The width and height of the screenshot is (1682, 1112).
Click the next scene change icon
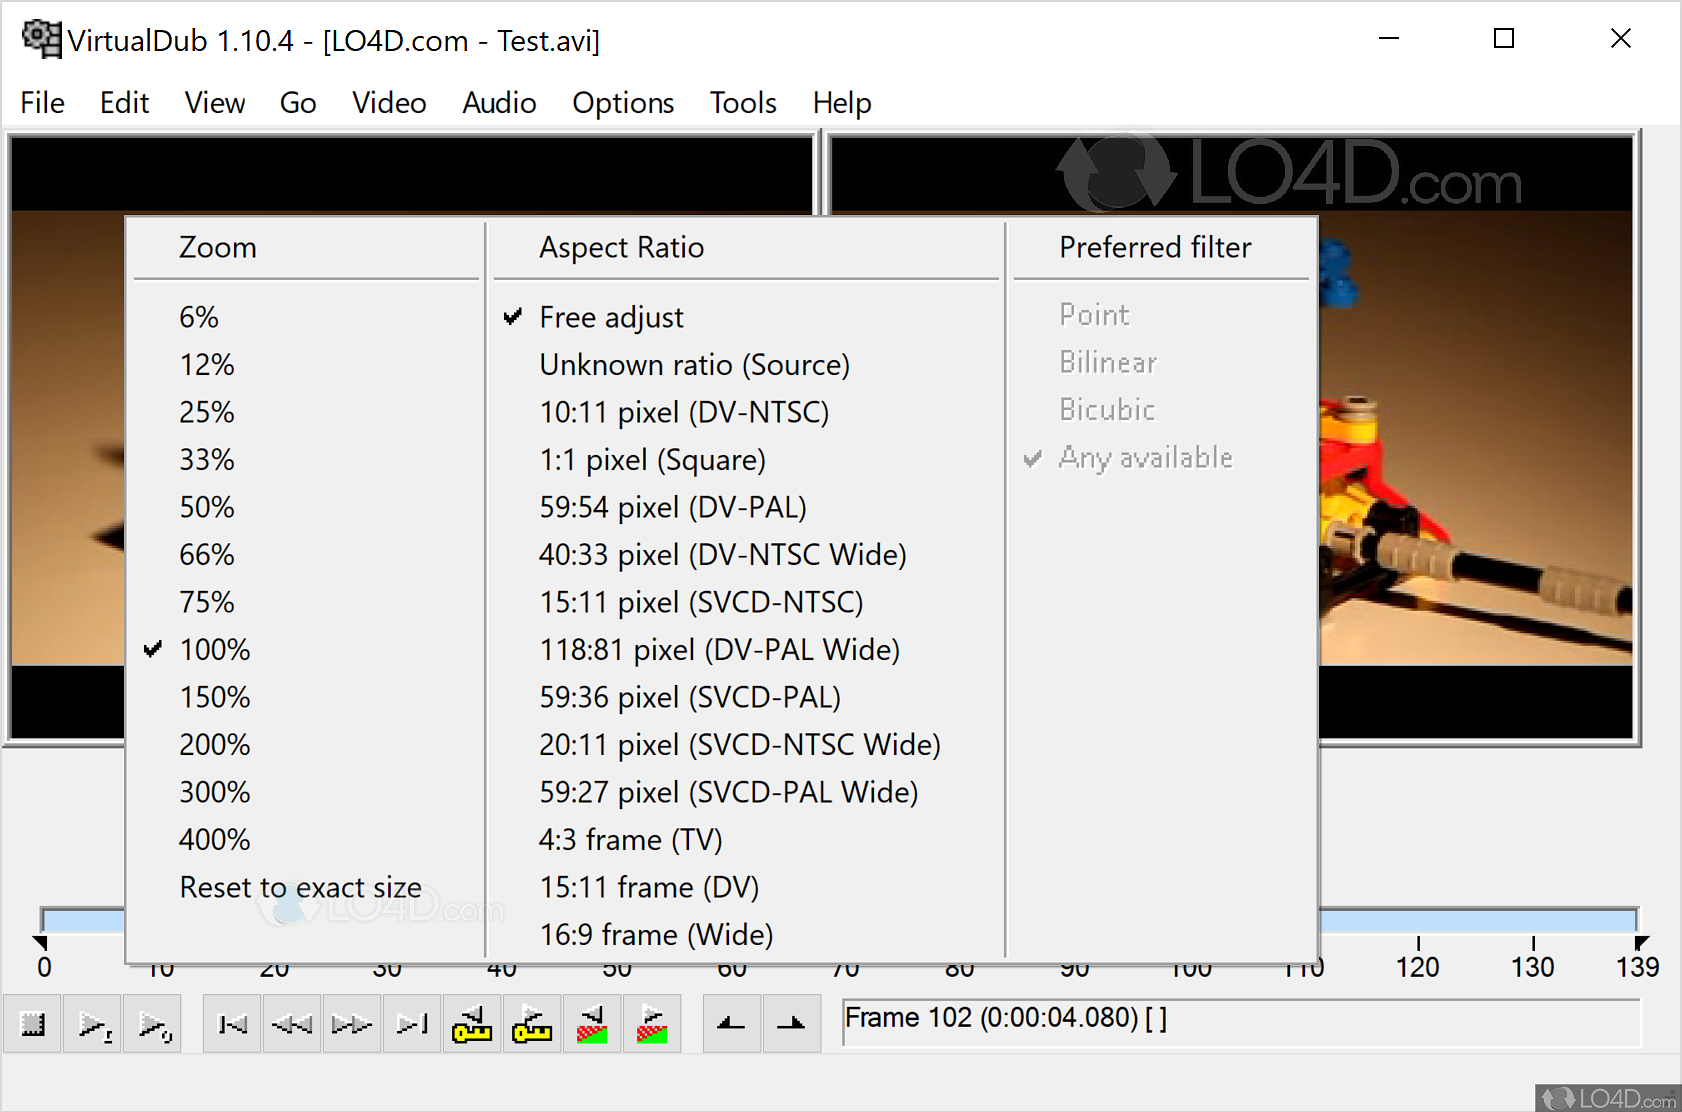[x=652, y=1024]
